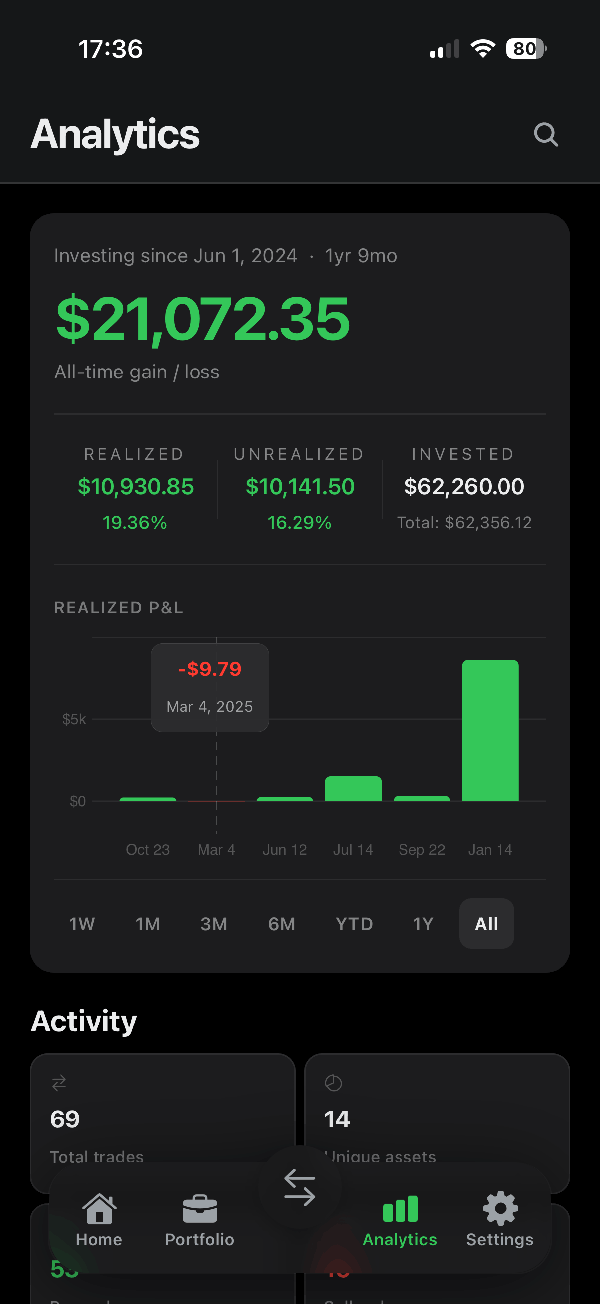Tap the swap-arrows icon above Total trades

pos(58,1082)
